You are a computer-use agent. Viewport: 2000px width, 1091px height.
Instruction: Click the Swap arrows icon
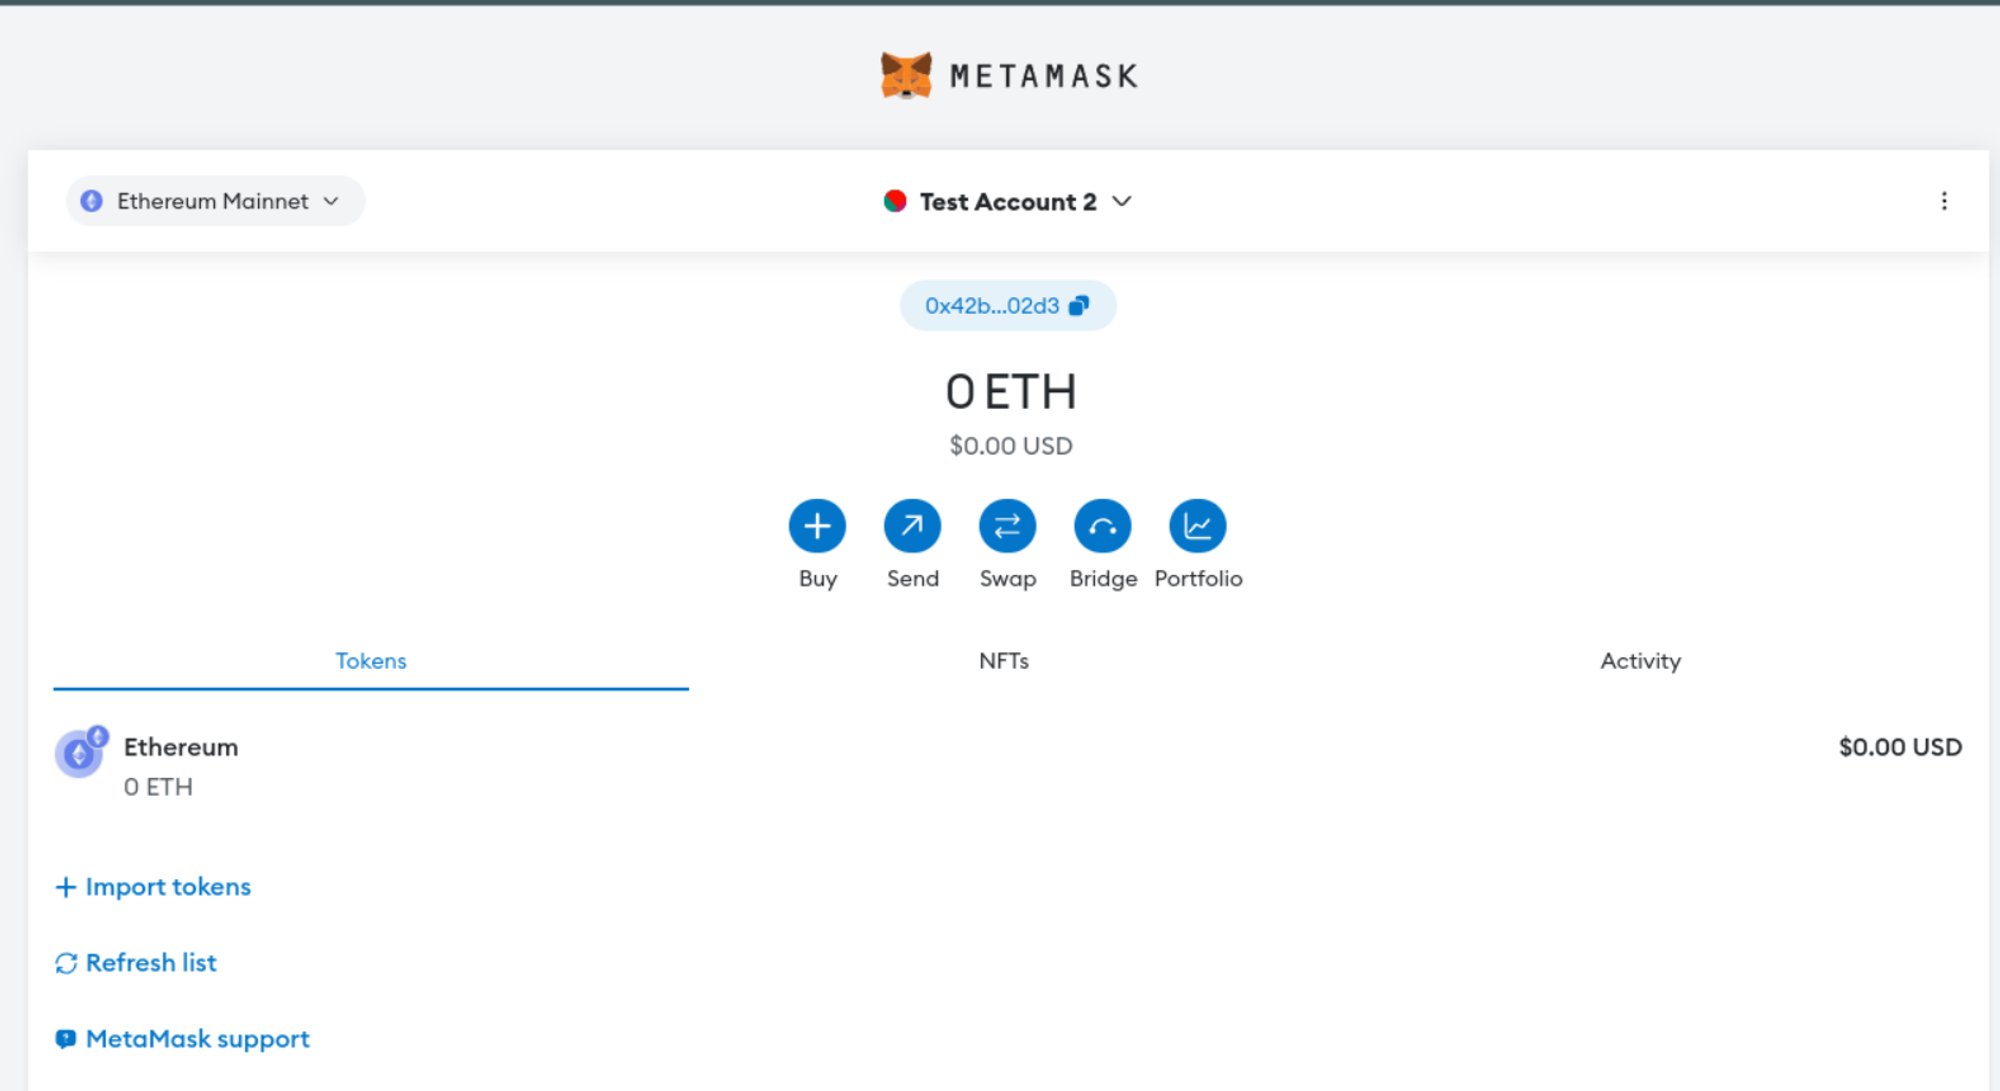(x=1007, y=526)
